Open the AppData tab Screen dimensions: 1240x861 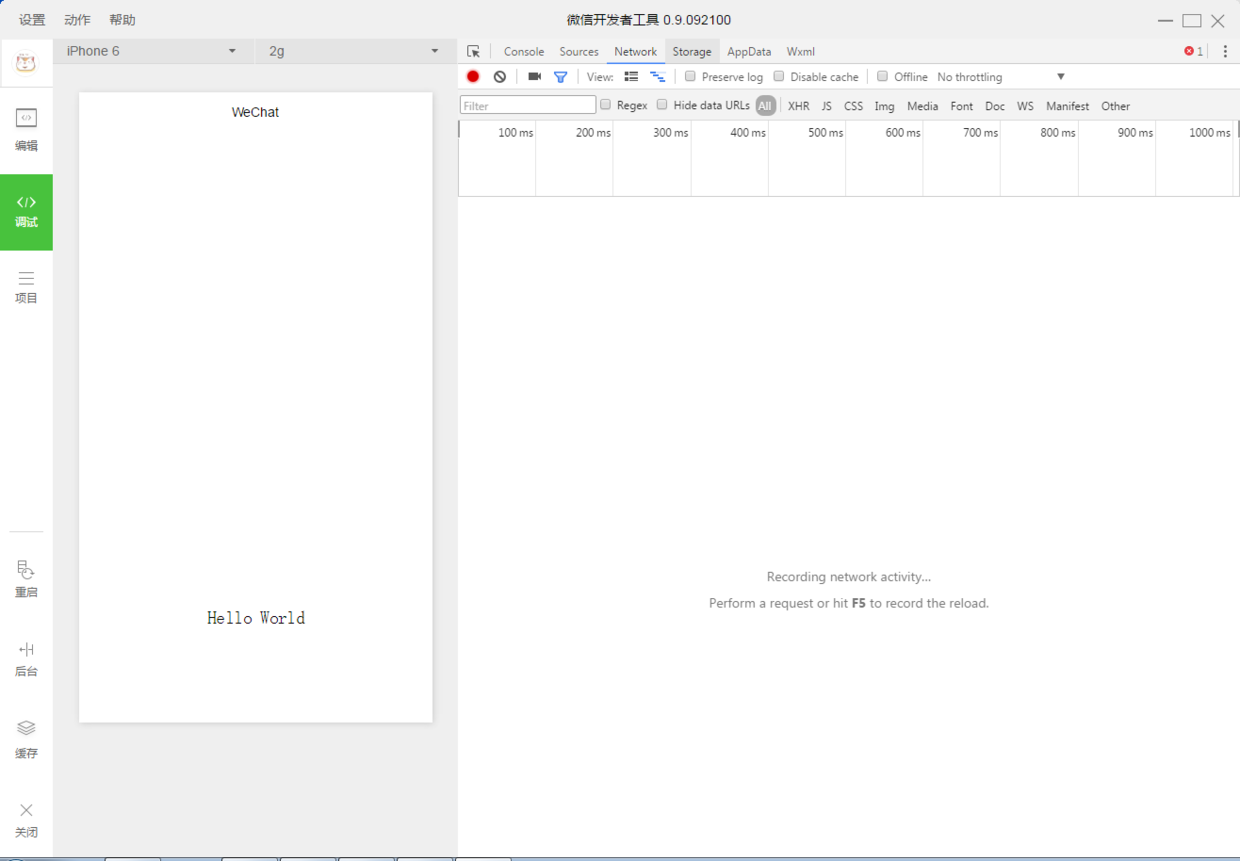coord(749,51)
